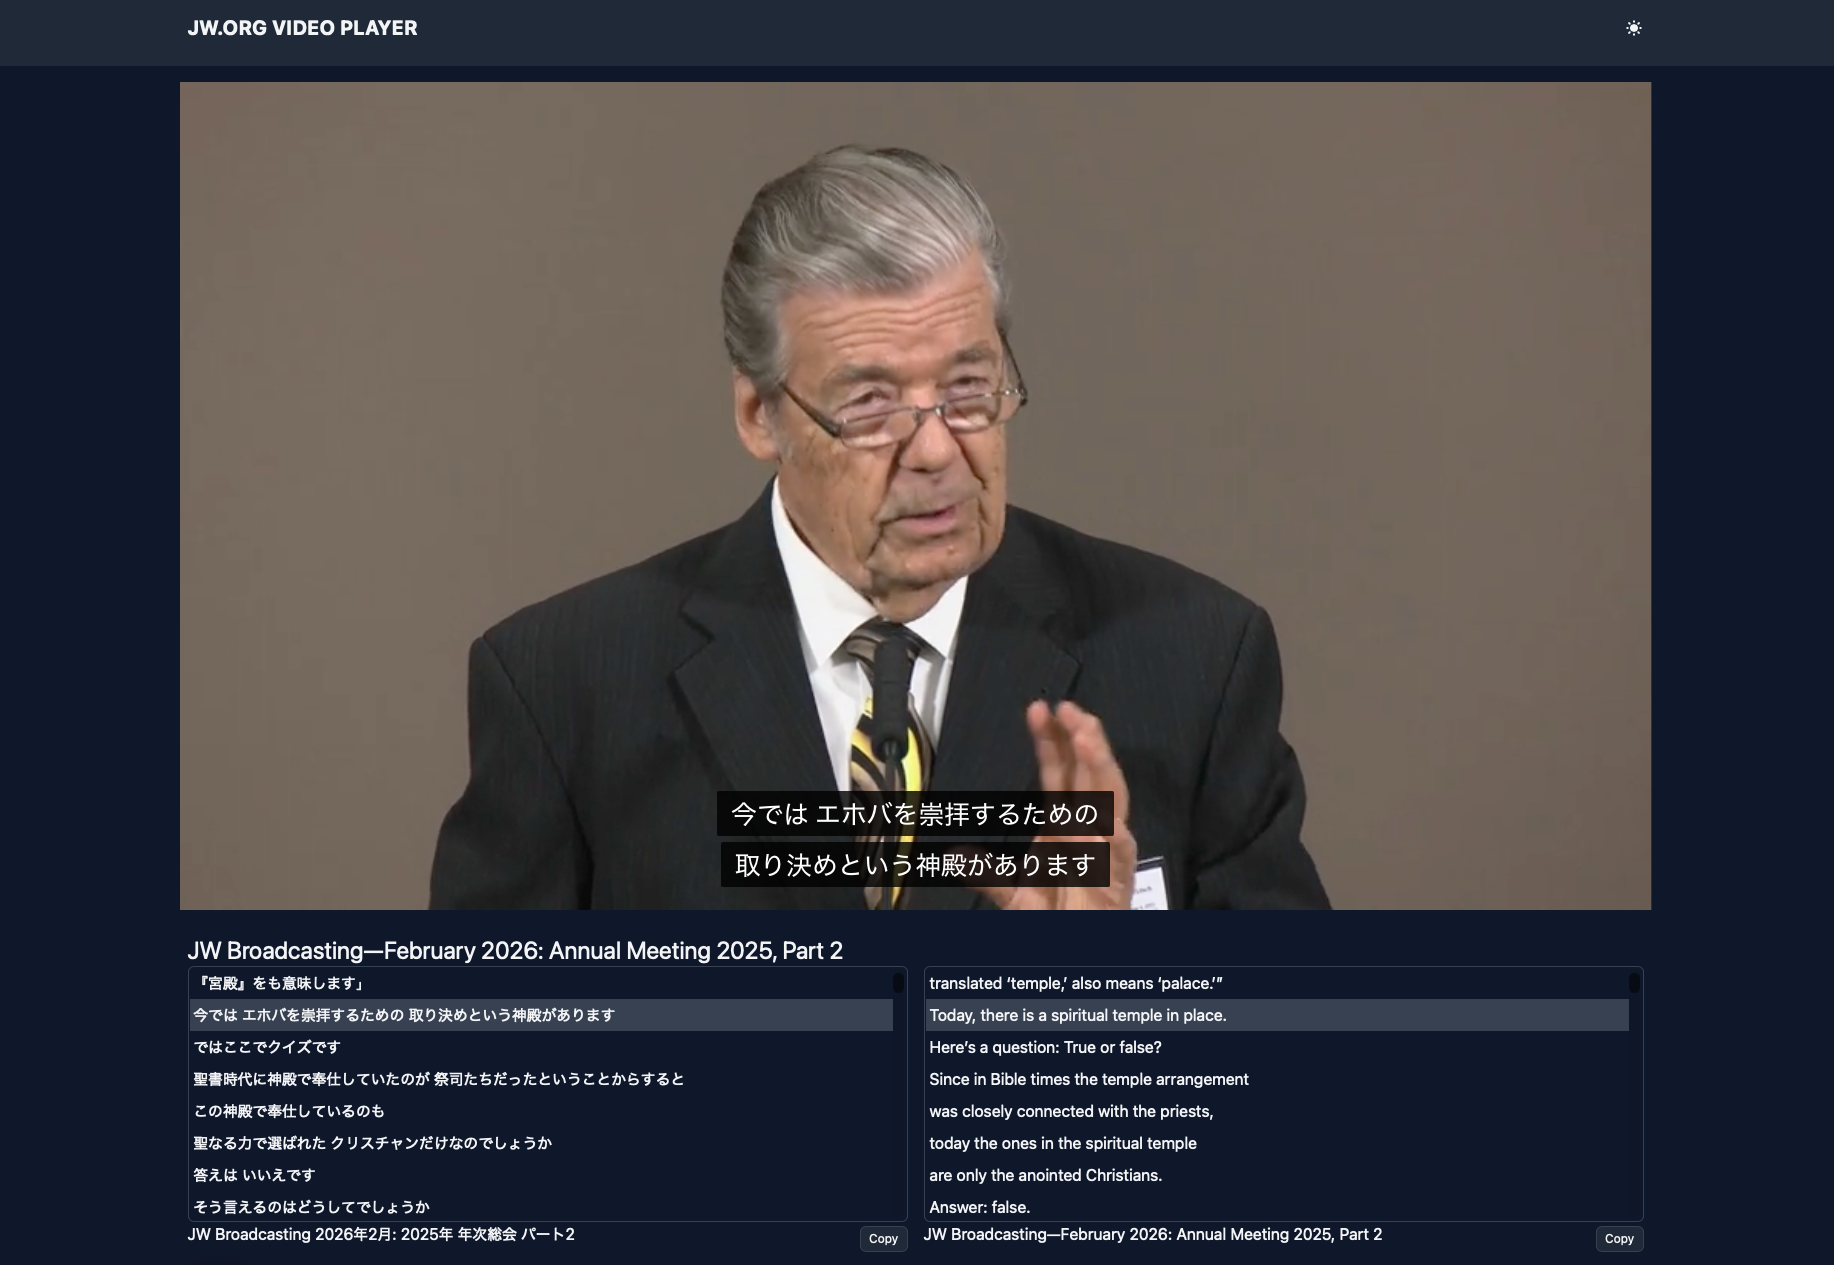Jump to "Today, there is a spiritual temple in place."
Screen dimensions: 1834x1265
point(1077,1015)
